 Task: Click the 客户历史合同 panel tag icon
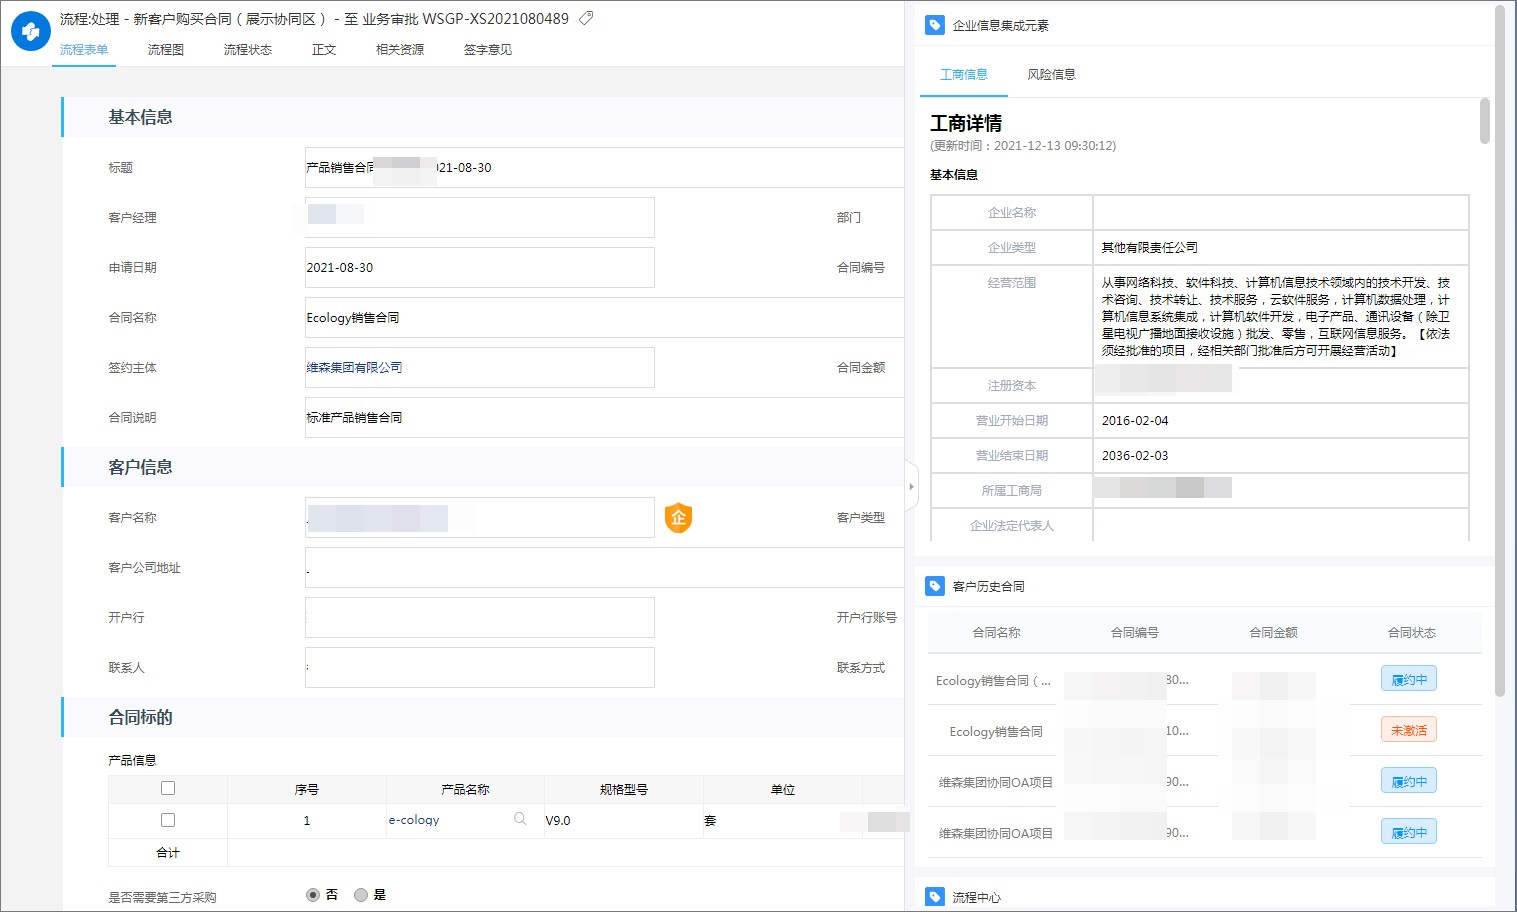(x=935, y=586)
